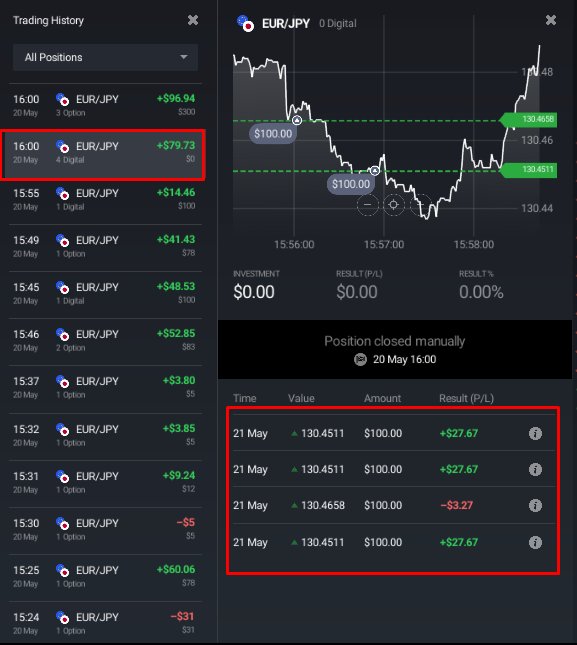Image resolution: width=577 pixels, height=645 pixels.
Task: Open the 15:25 trade with +$60.06
Action: pyautogui.click(x=105, y=577)
